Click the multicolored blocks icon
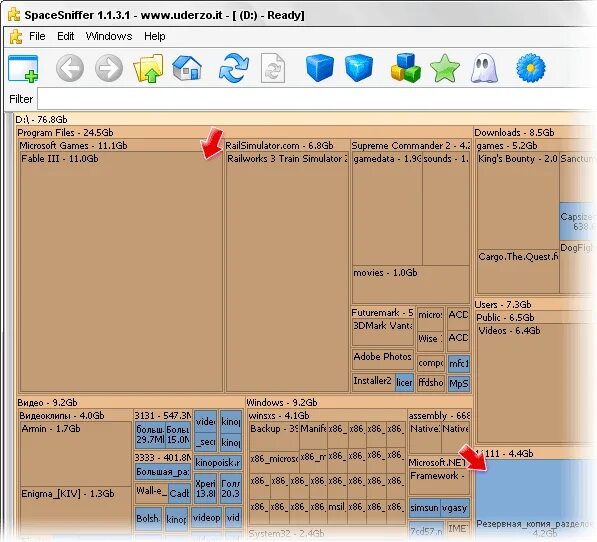 pyautogui.click(x=406, y=68)
